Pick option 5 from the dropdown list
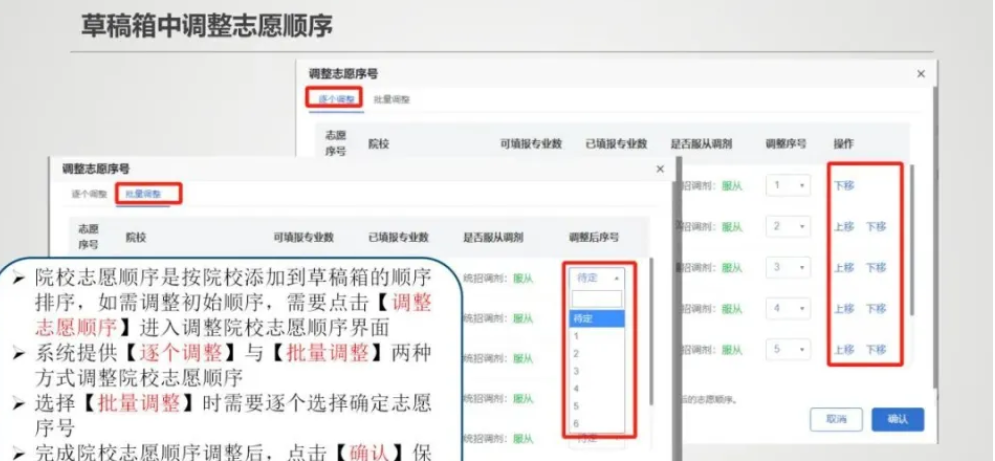 [577, 406]
